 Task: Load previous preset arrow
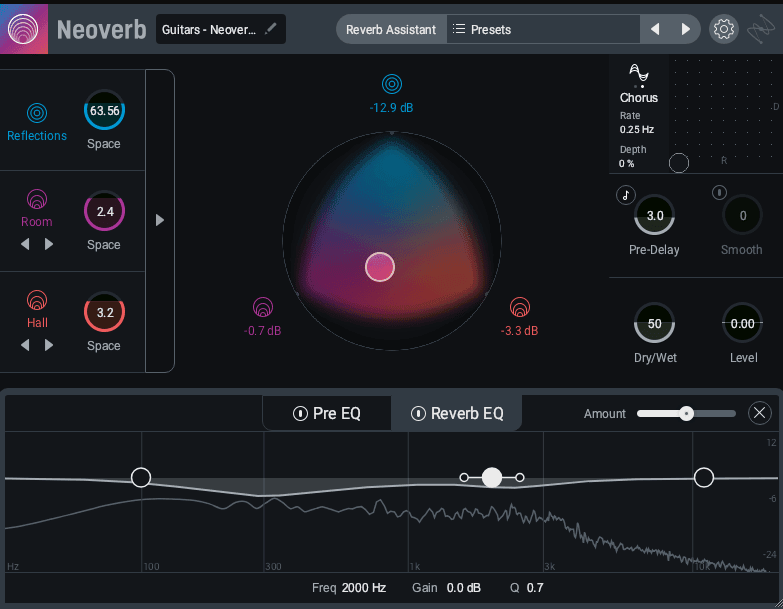click(x=655, y=29)
